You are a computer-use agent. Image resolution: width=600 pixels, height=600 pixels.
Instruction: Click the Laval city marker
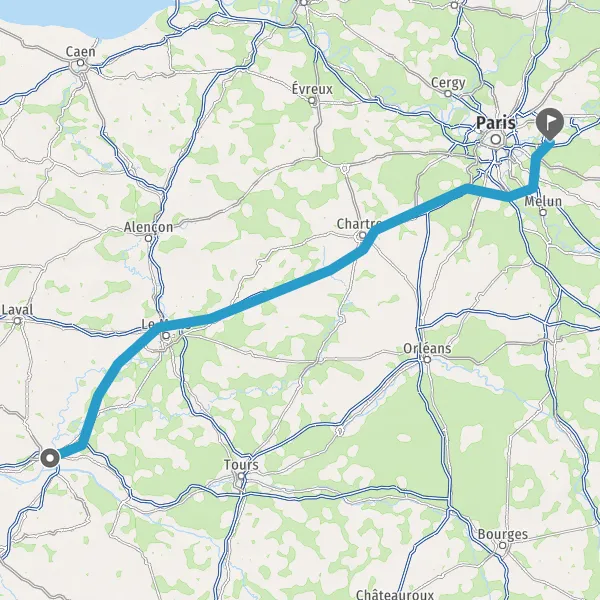[17, 321]
